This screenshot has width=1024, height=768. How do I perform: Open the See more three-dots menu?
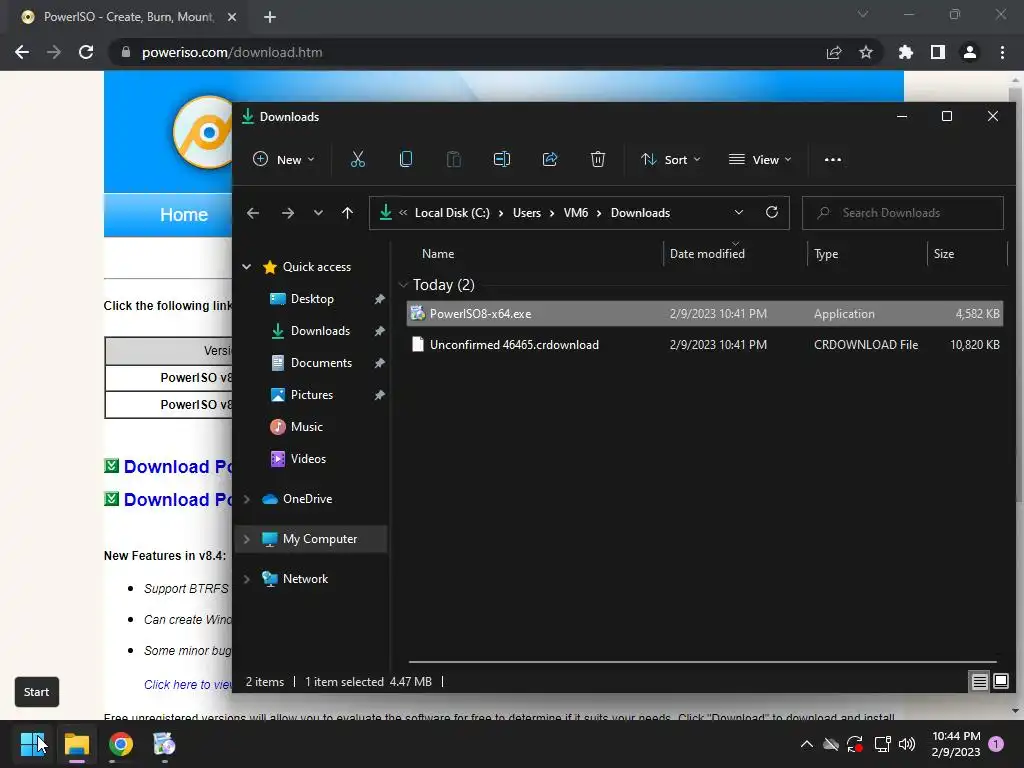[x=833, y=159]
